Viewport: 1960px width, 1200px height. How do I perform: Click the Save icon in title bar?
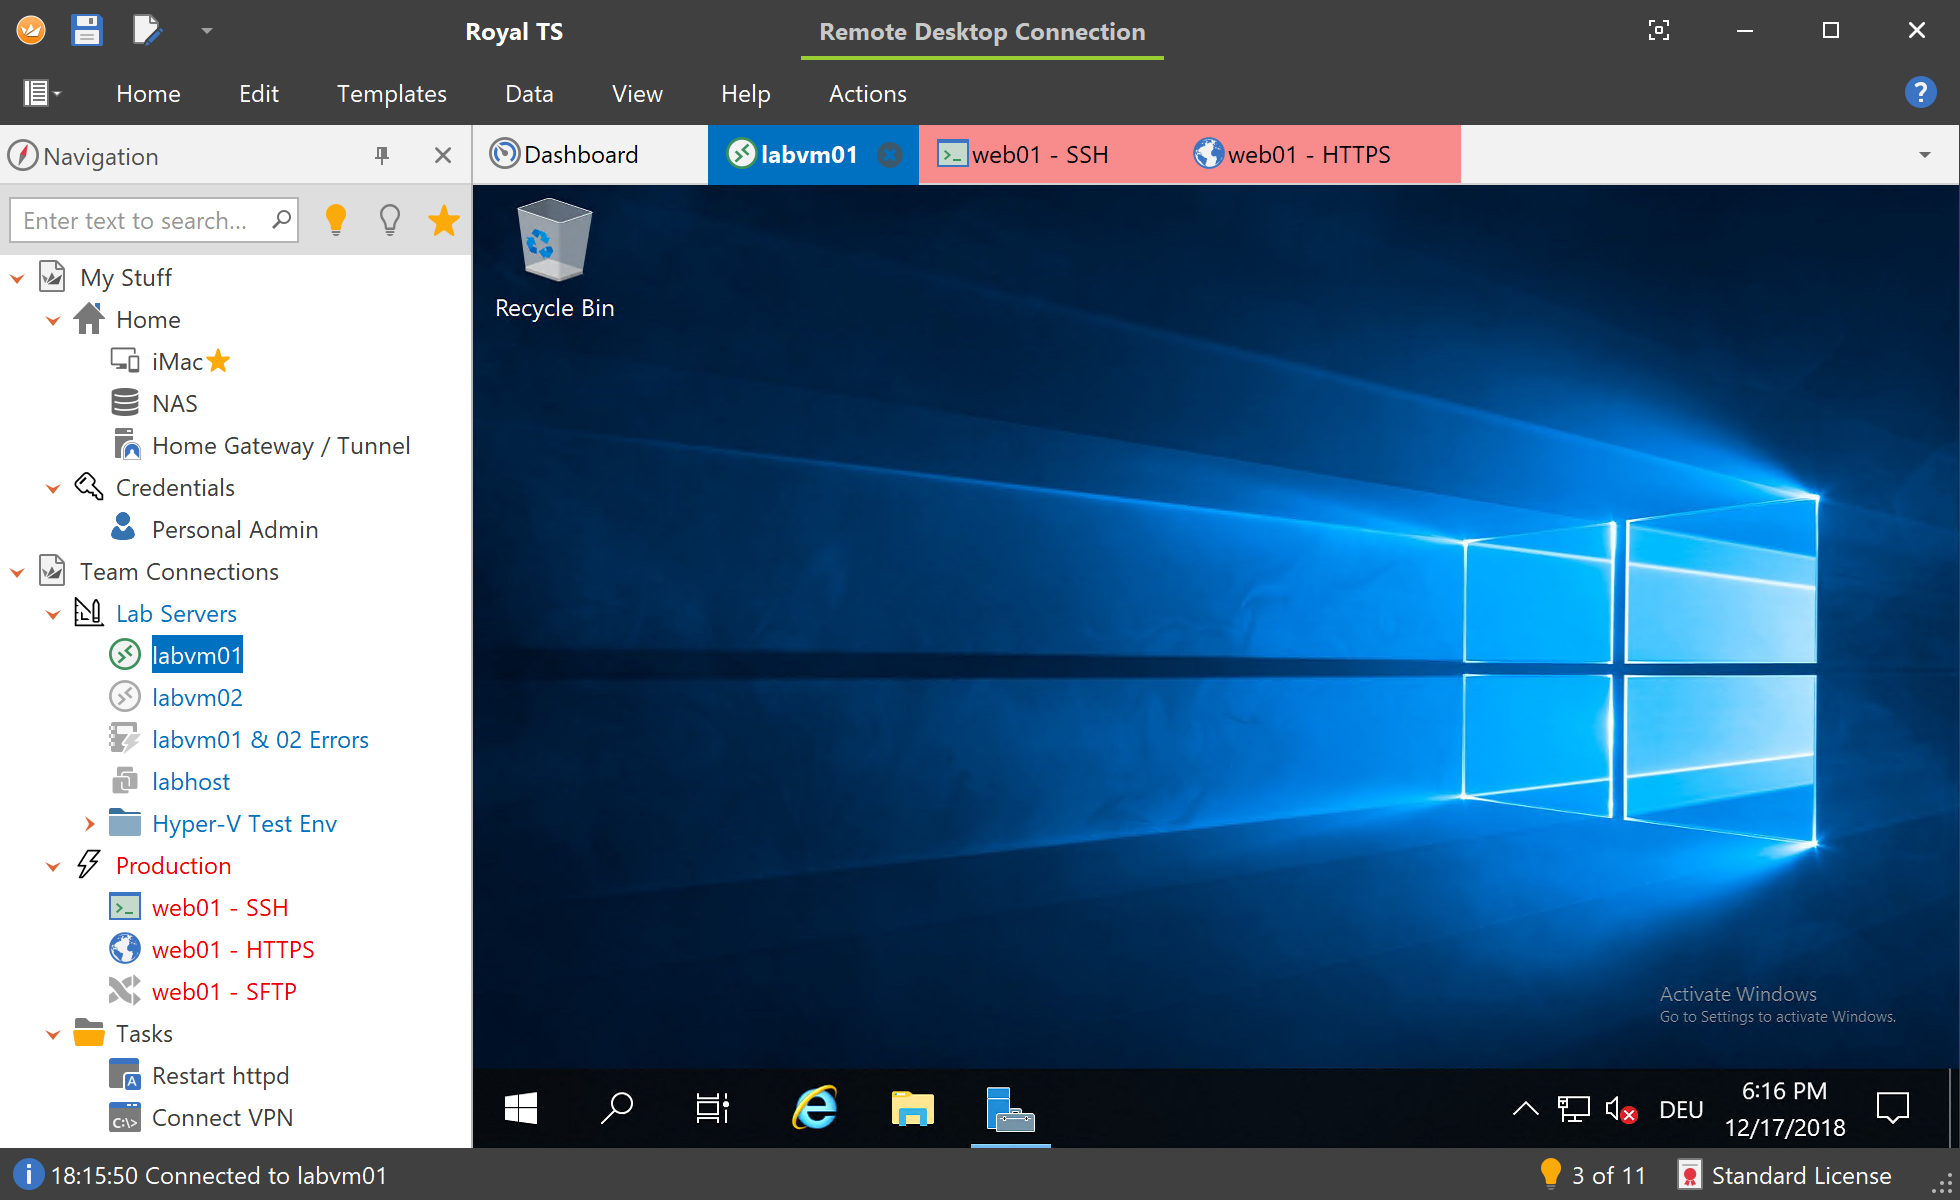(x=87, y=31)
